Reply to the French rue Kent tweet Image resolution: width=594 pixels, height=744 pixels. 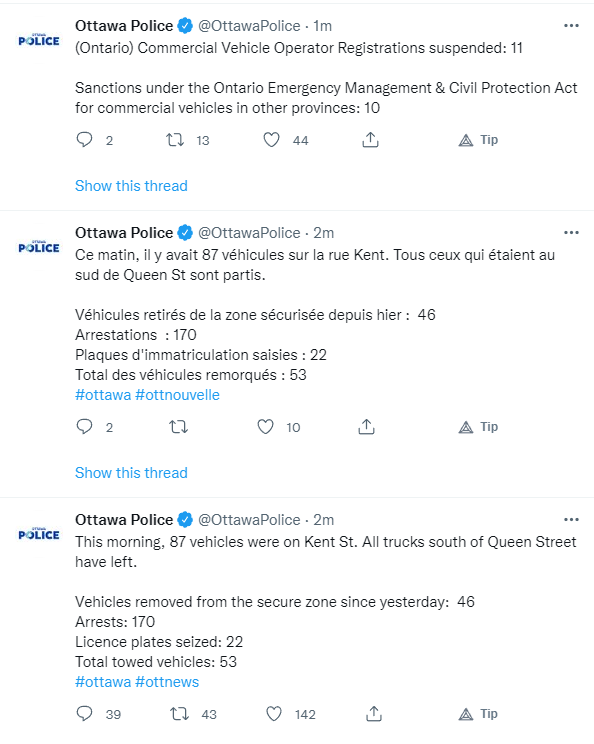pos(84,427)
